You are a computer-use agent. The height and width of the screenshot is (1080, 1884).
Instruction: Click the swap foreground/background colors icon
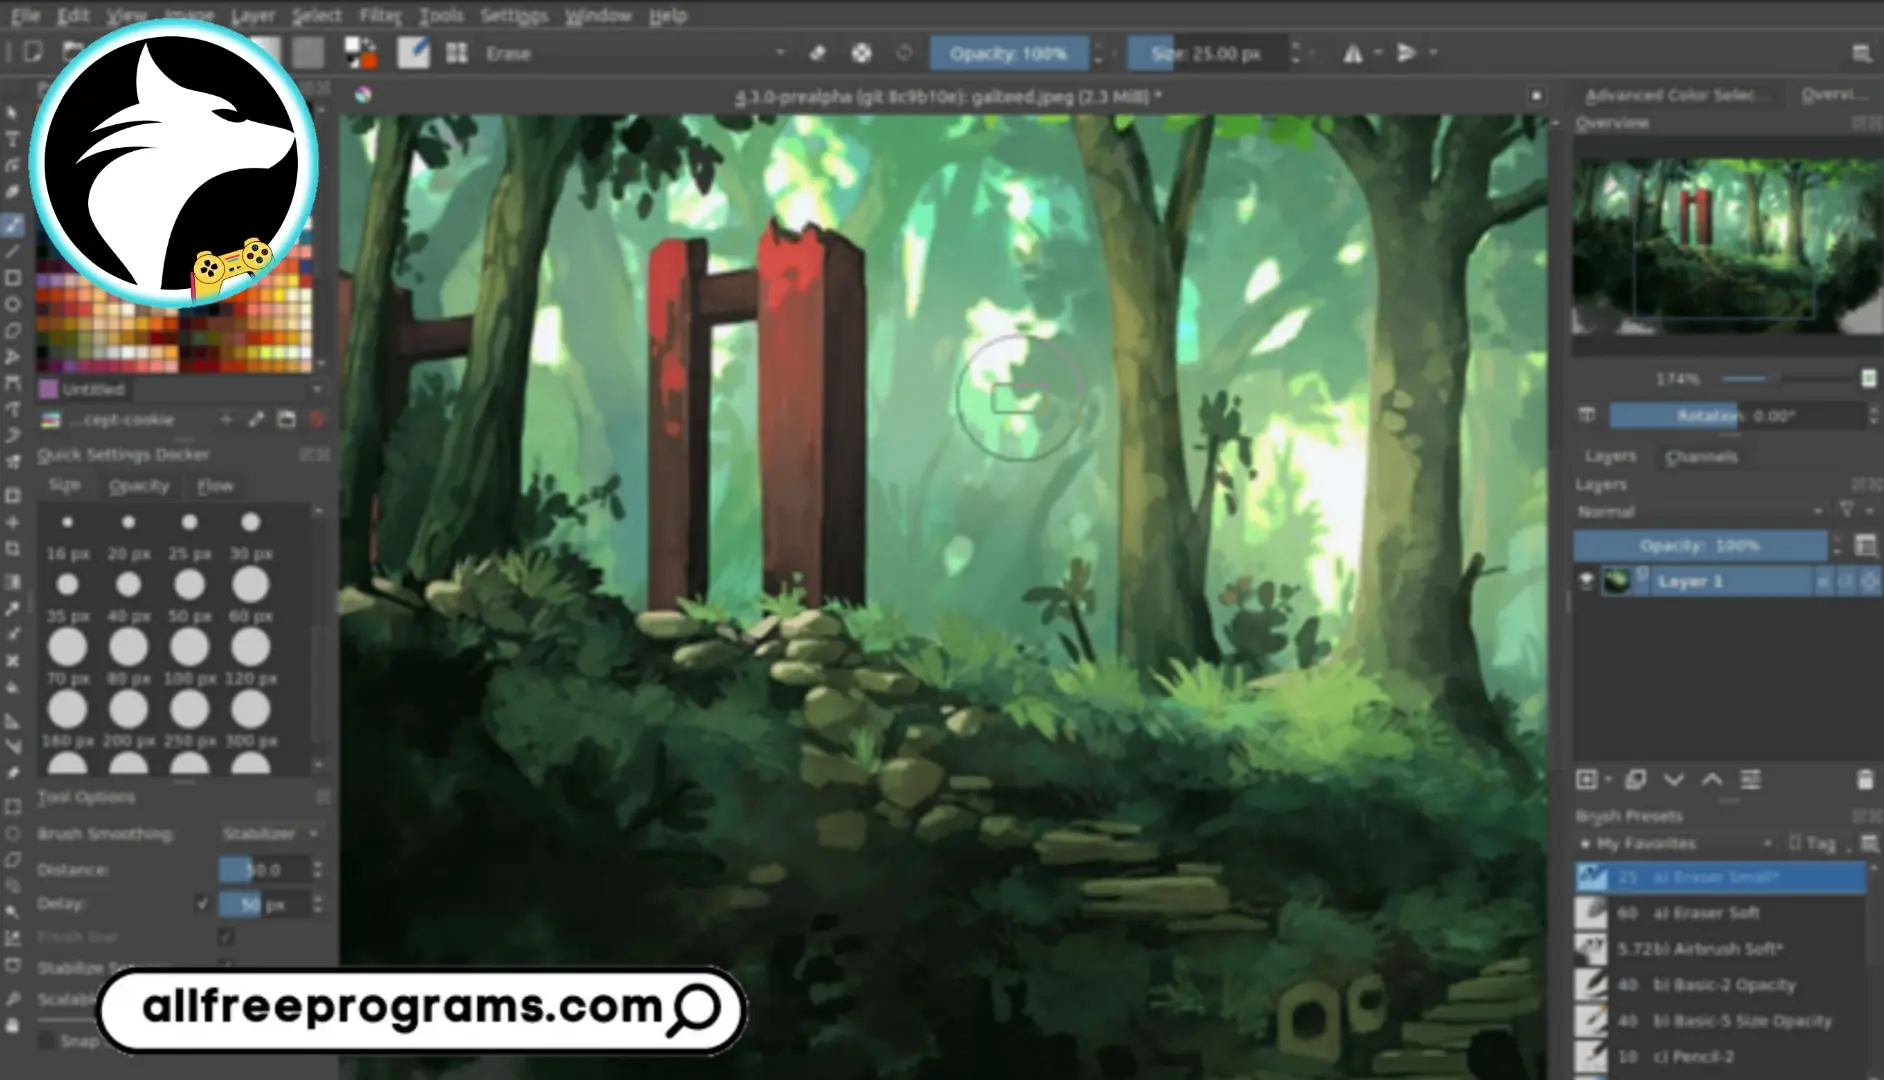tap(361, 53)
